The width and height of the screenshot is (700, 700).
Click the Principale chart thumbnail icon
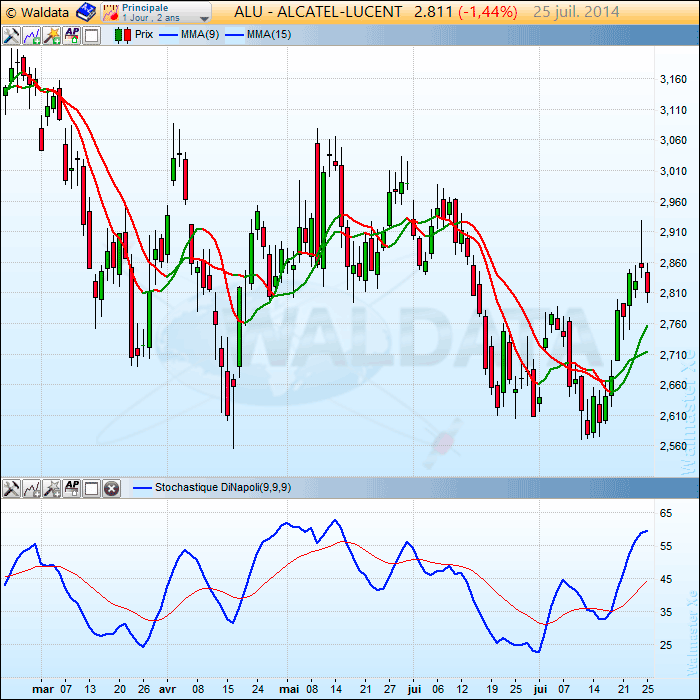(x=110, y=12)
